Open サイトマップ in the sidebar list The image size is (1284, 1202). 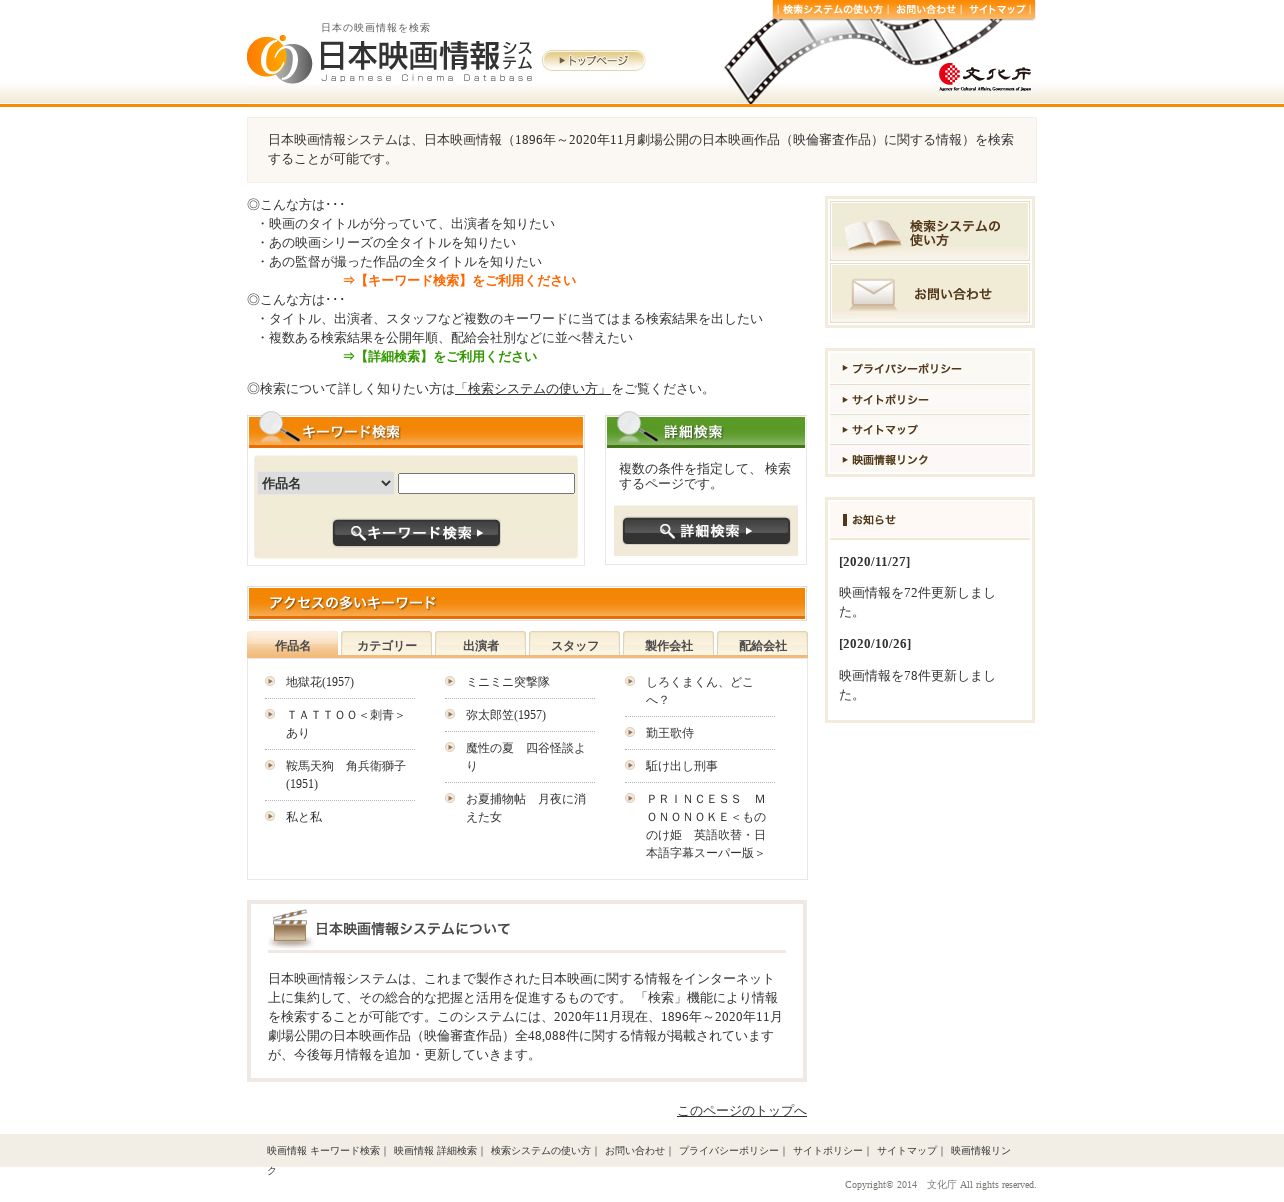point(930,430)
